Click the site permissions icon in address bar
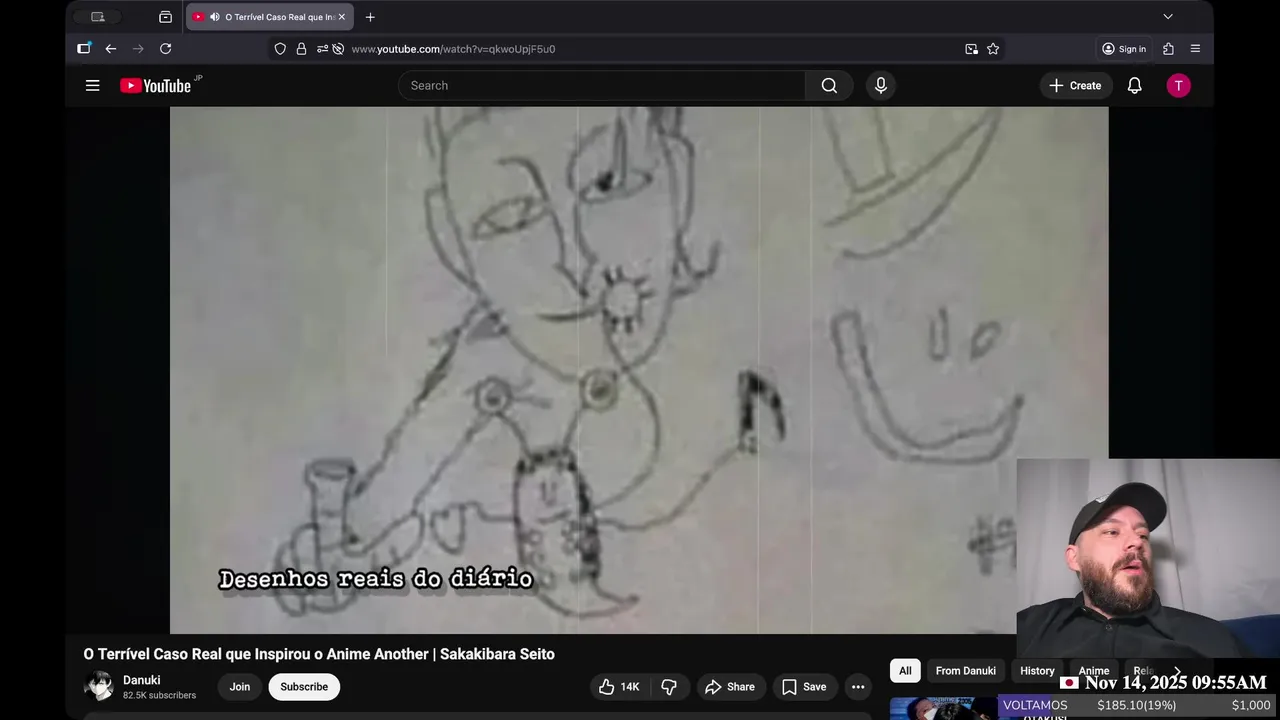This screenshot has height=720, width=1280. [322, 49]
